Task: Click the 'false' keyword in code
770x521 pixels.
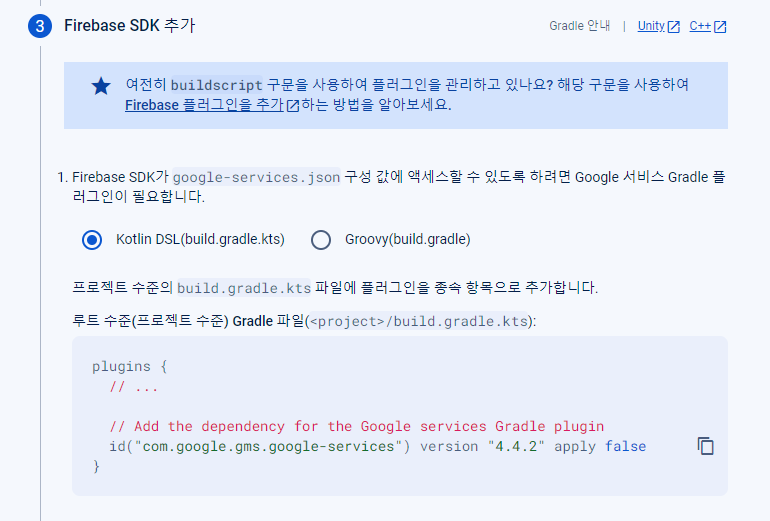Action: (626, 446)
